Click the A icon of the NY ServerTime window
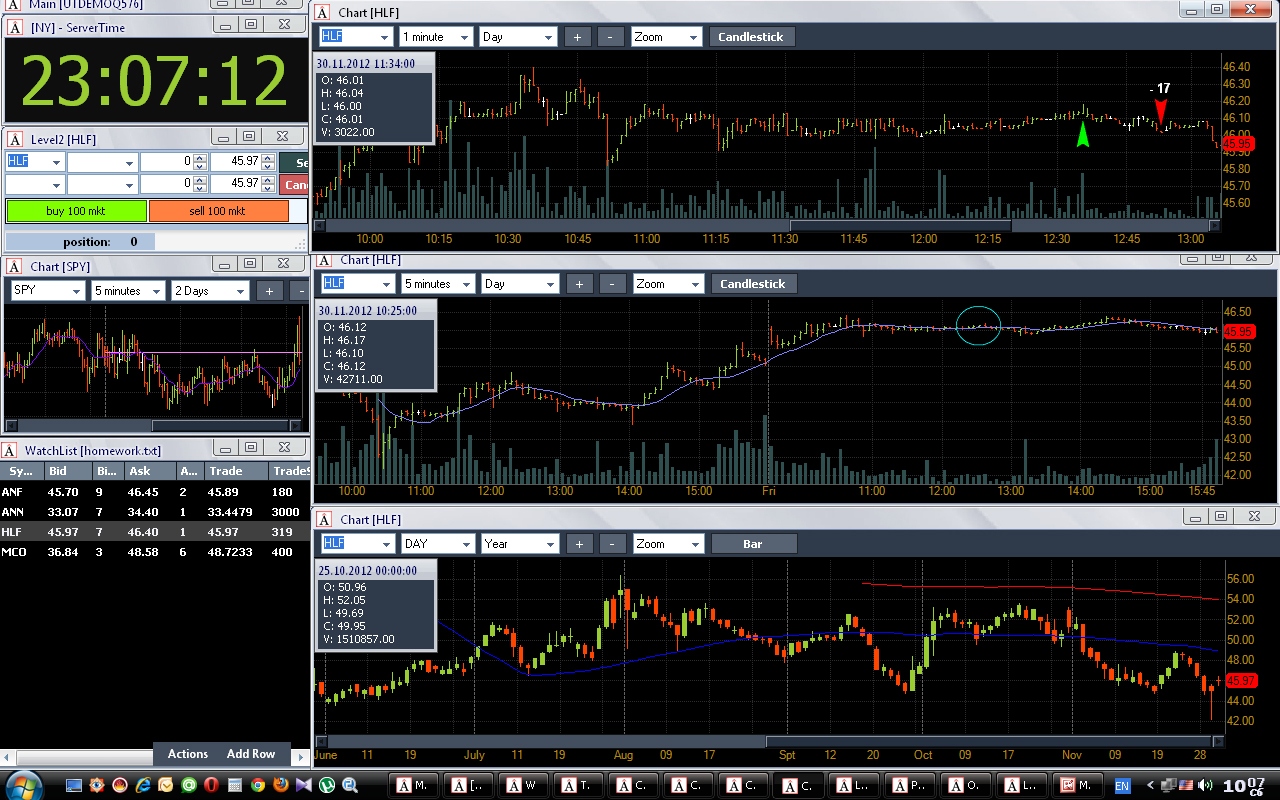Image resolution: width=1280 pixels, height=800 pixels. point(15,27)
